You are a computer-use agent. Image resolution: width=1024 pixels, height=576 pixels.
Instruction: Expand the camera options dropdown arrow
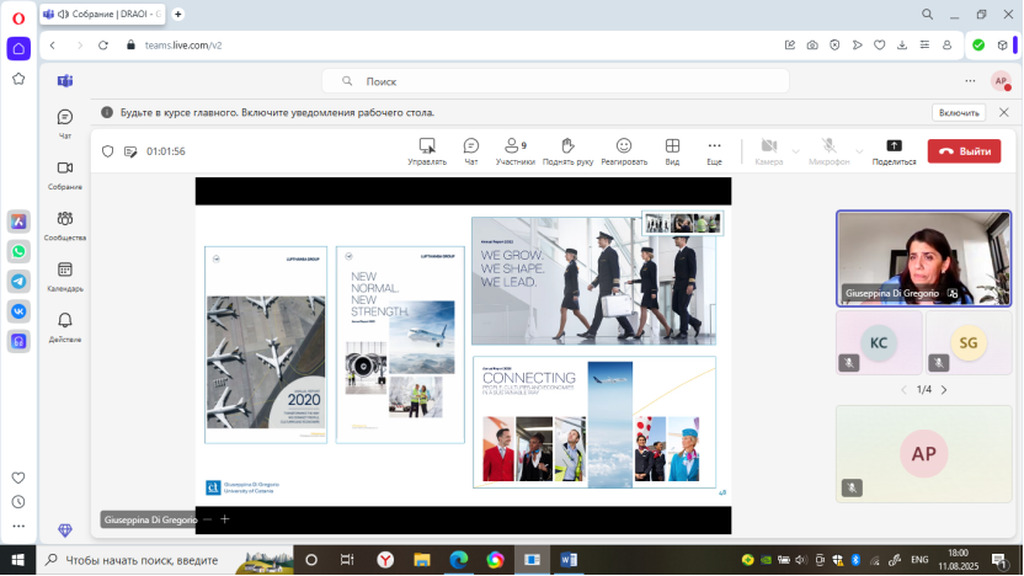coord(796,151)
